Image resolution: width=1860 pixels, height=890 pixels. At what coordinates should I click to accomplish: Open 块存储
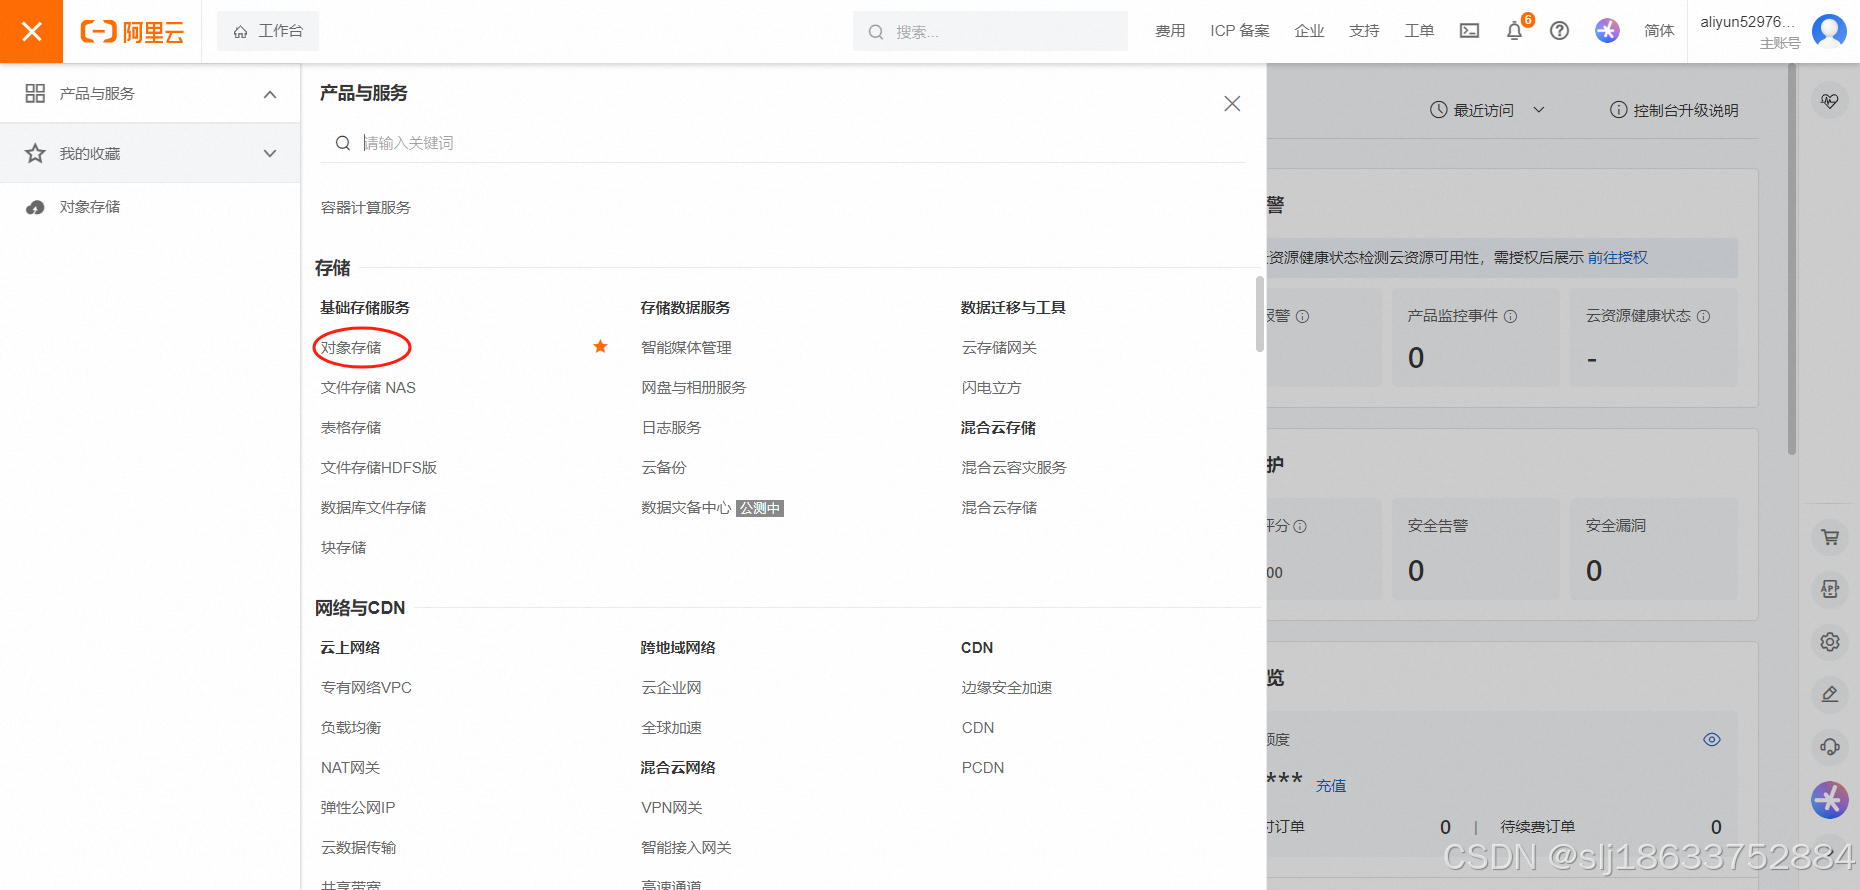point(343,548)
